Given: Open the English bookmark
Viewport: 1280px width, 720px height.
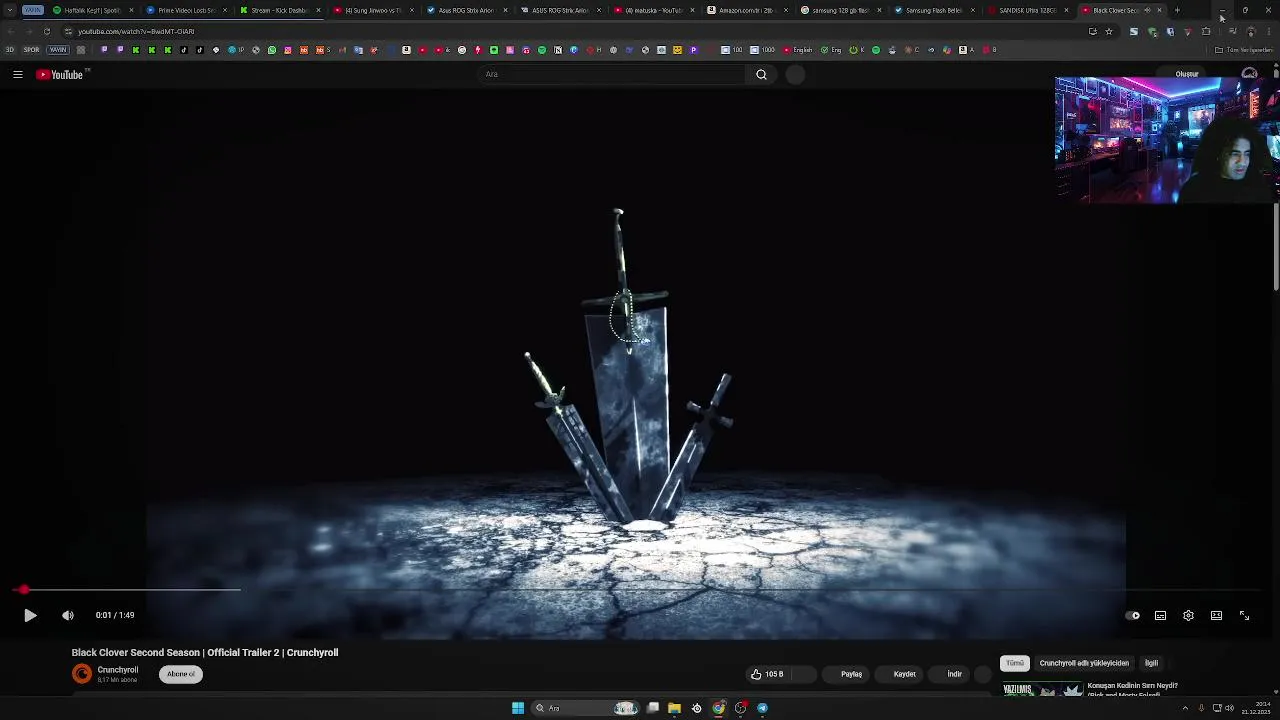Looking at the screenshot, I should (x=799, y=50).
